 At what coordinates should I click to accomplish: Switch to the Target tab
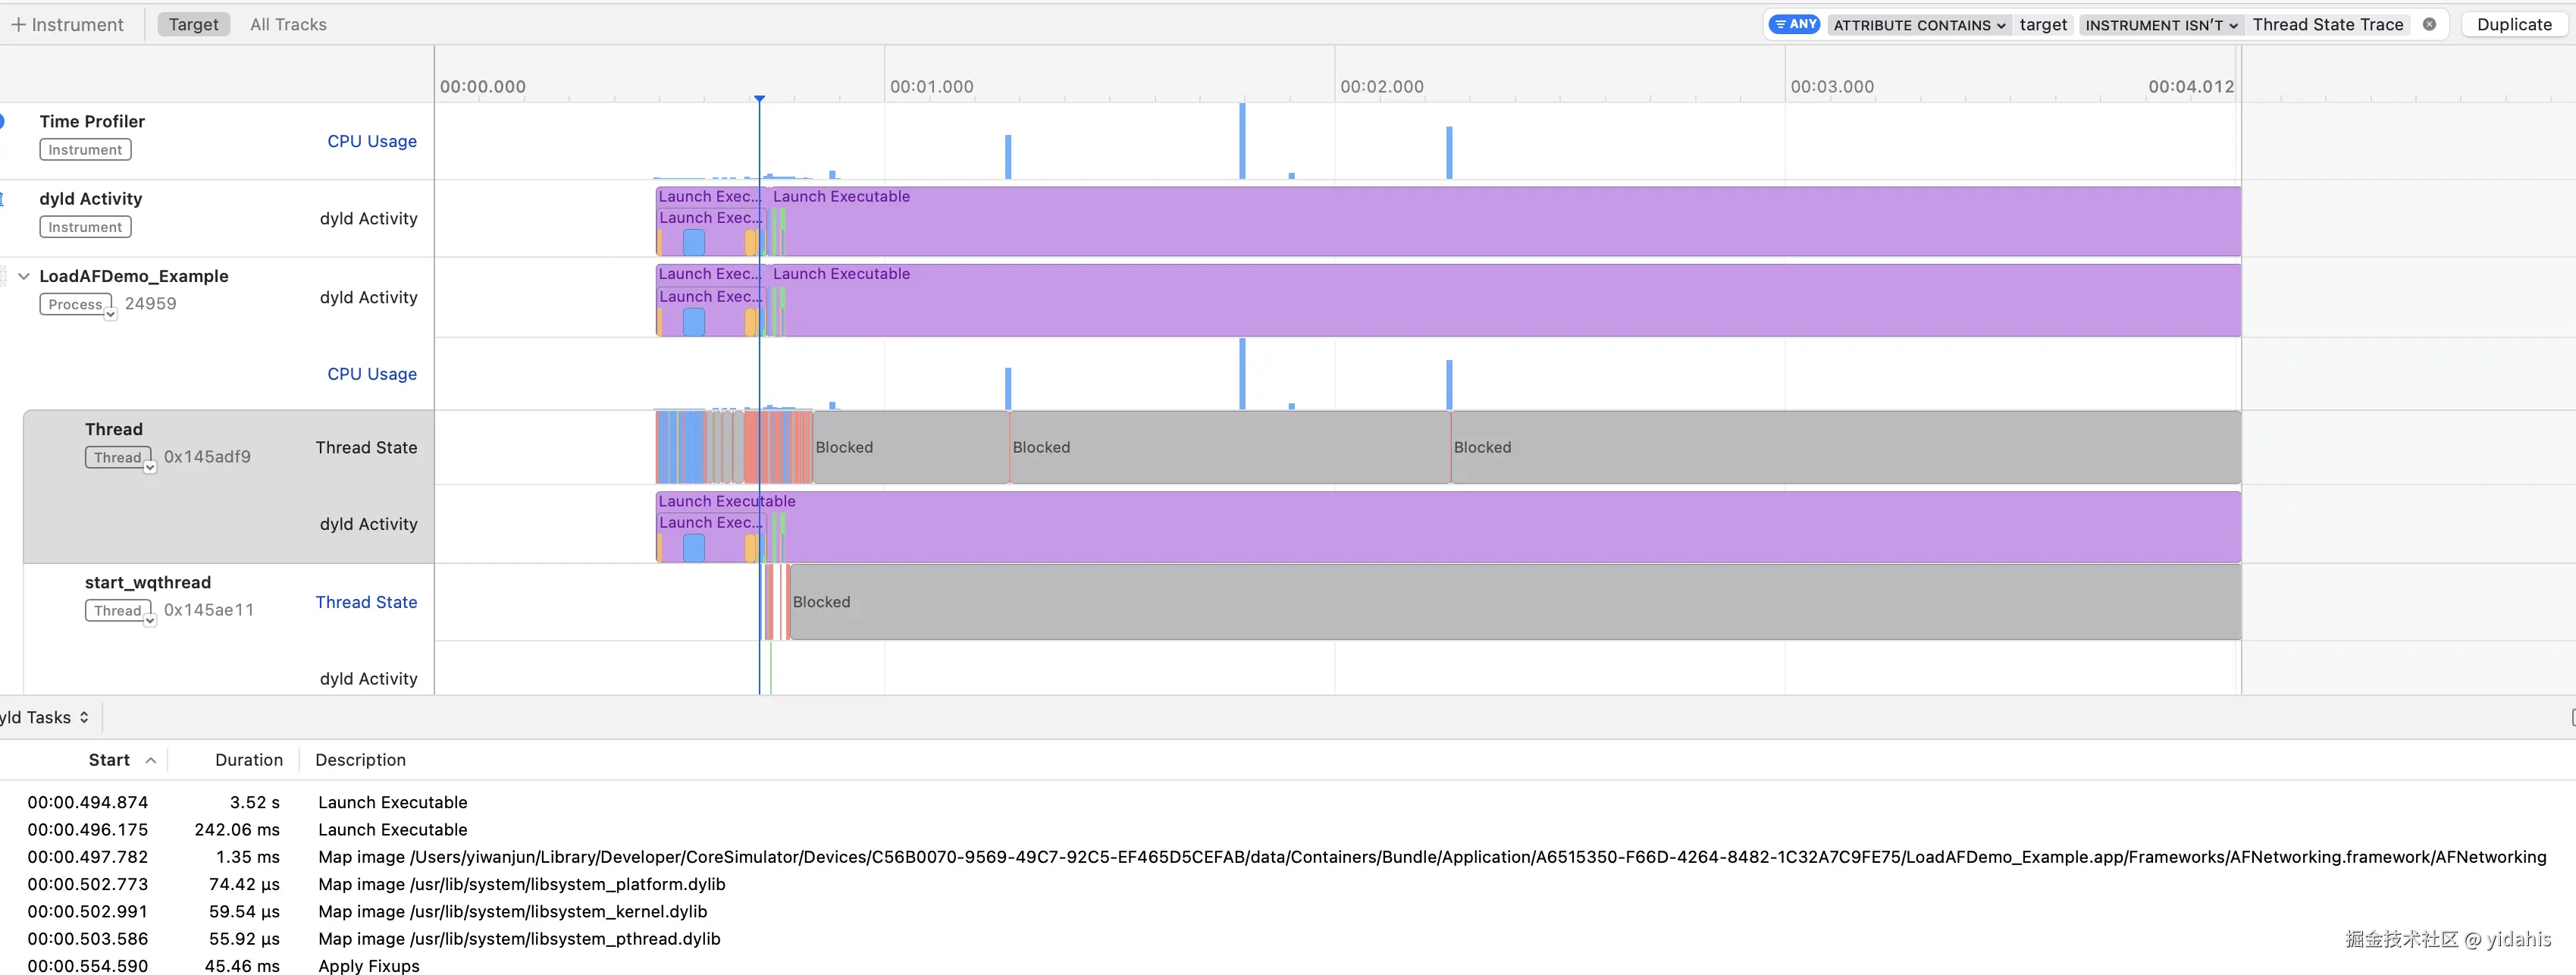(x=193, y=24)
